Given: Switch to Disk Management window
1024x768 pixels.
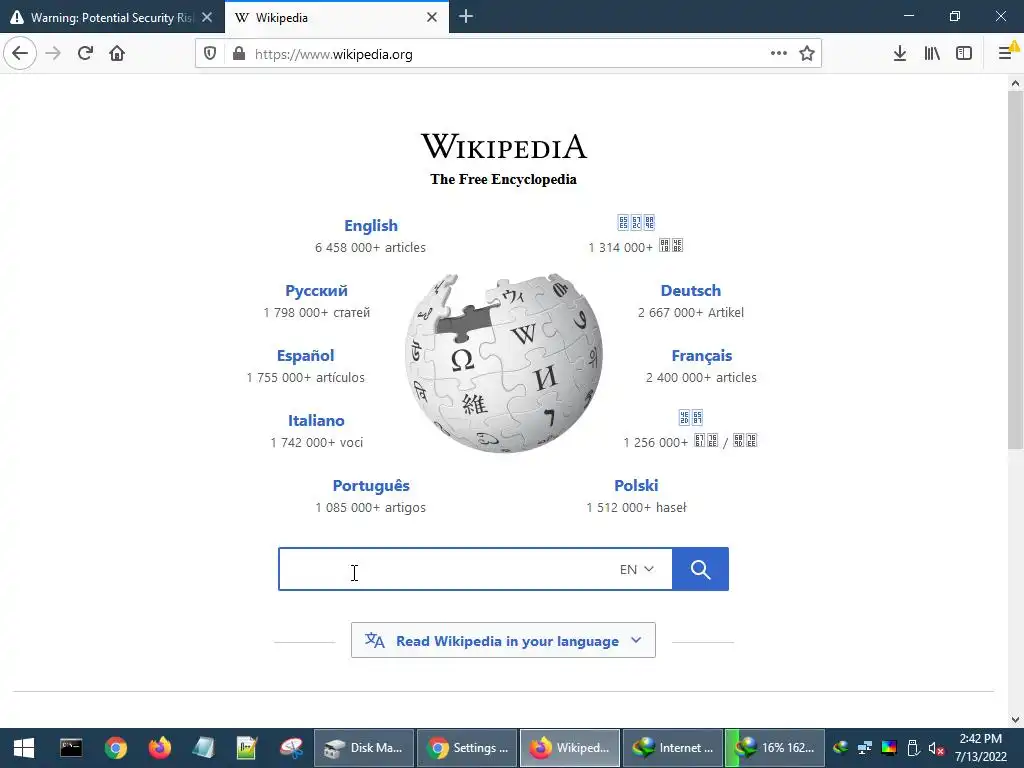Looking at the screenshot, I should (364, 748).
